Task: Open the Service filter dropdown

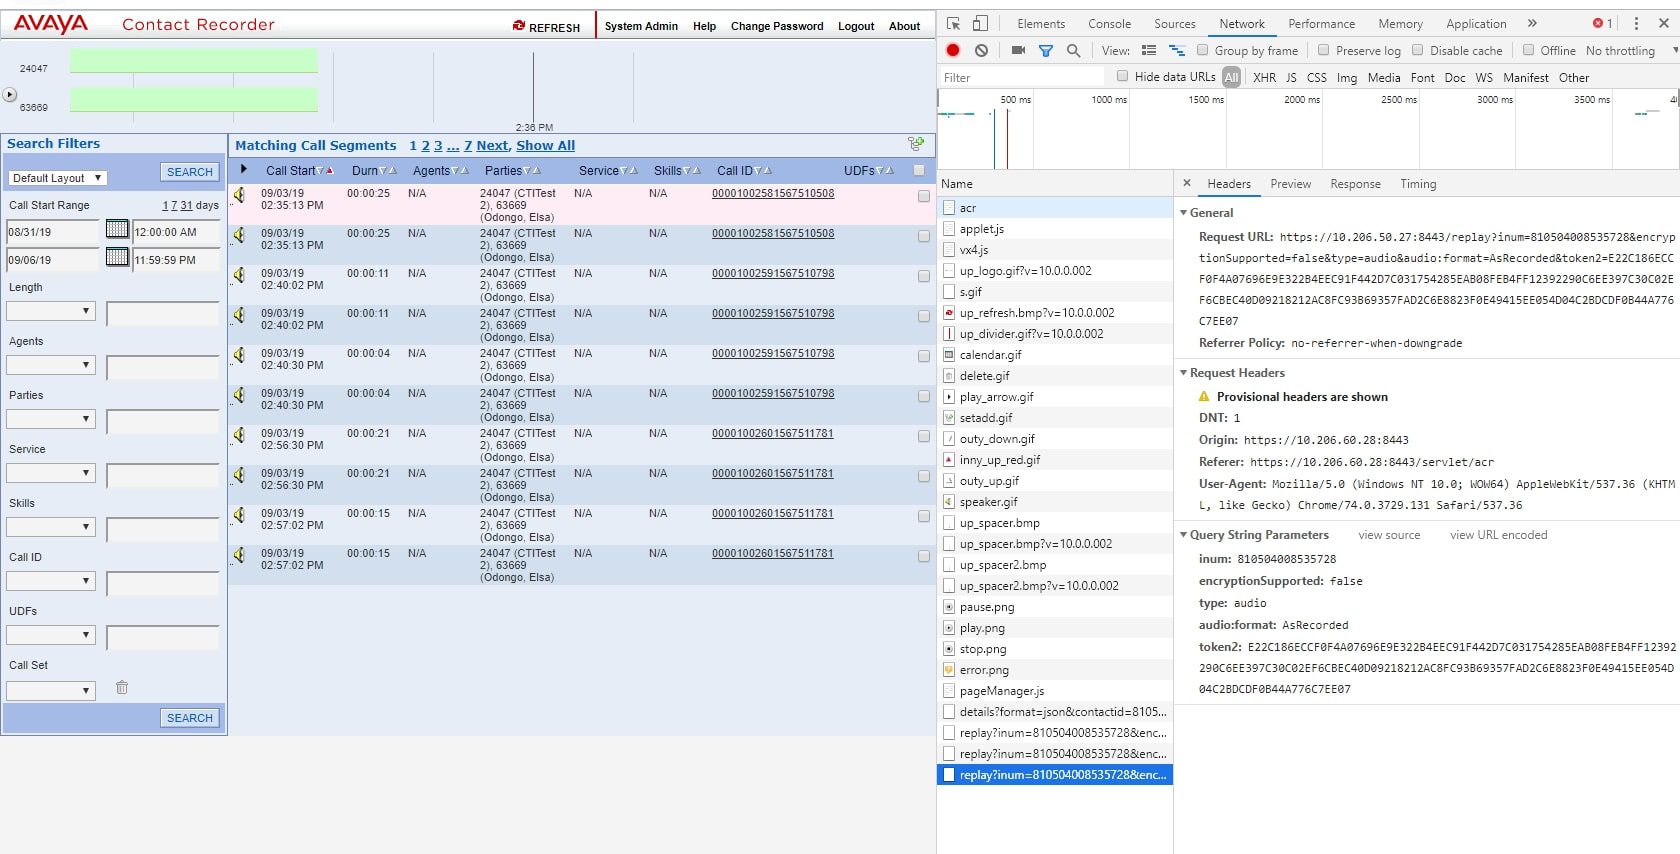Action: pos(51,473)
